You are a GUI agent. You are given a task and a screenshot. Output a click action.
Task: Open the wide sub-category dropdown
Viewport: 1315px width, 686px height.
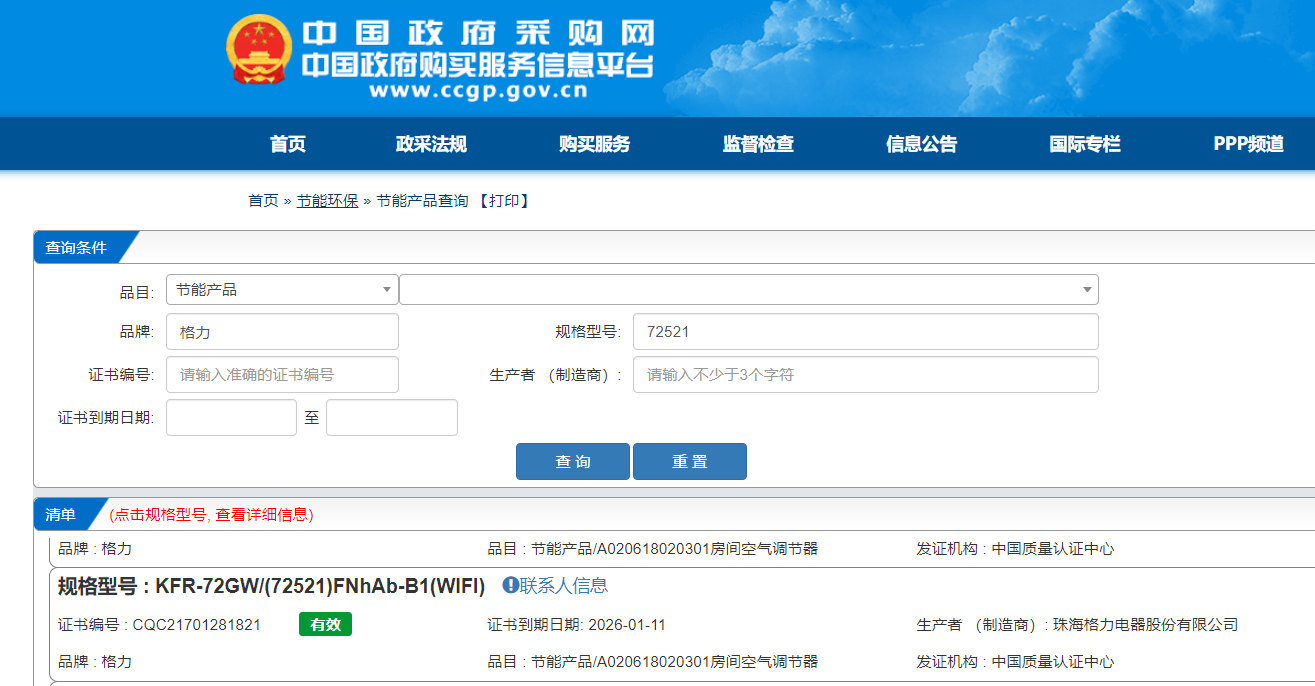click(749, 290)
